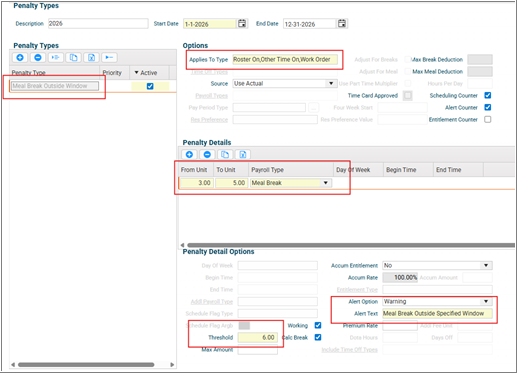This screenshot has width=517, height=373.
Task: Click the Payroll Type column header
Action: [x=267, y=170]
